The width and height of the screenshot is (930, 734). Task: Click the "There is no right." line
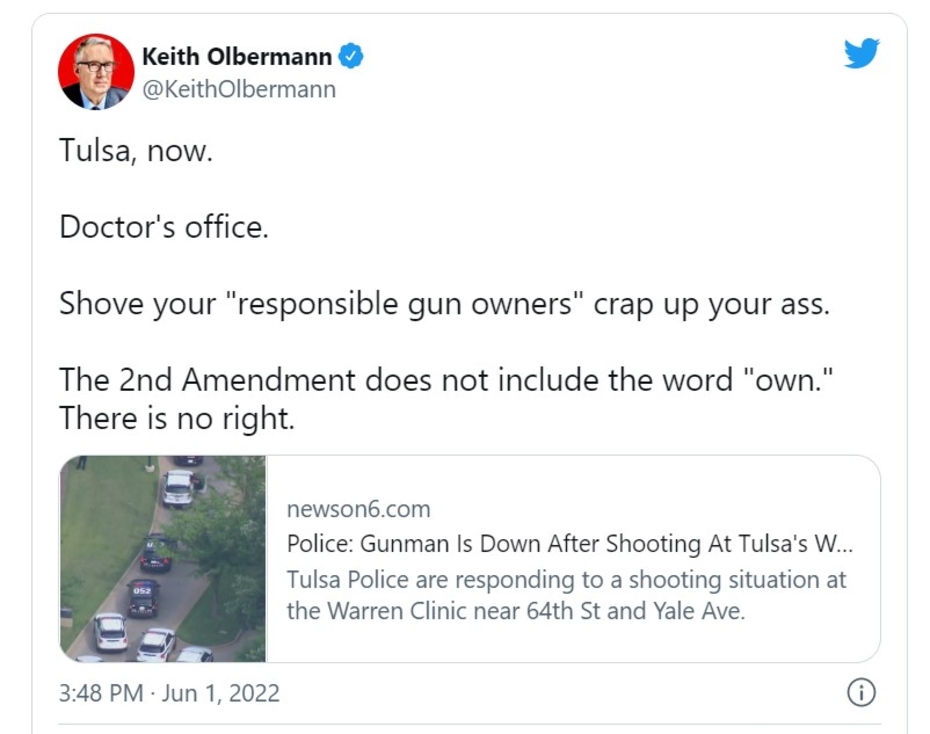177,417
